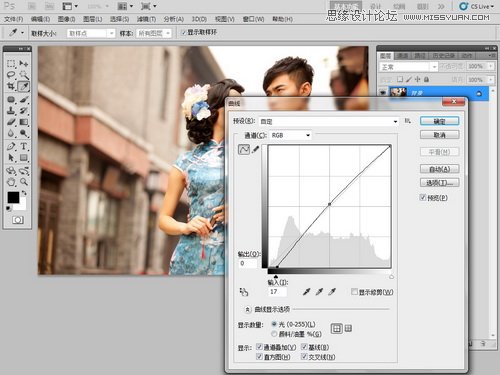Switch to detailed 10x10 grid in Curves

point(348,329)
